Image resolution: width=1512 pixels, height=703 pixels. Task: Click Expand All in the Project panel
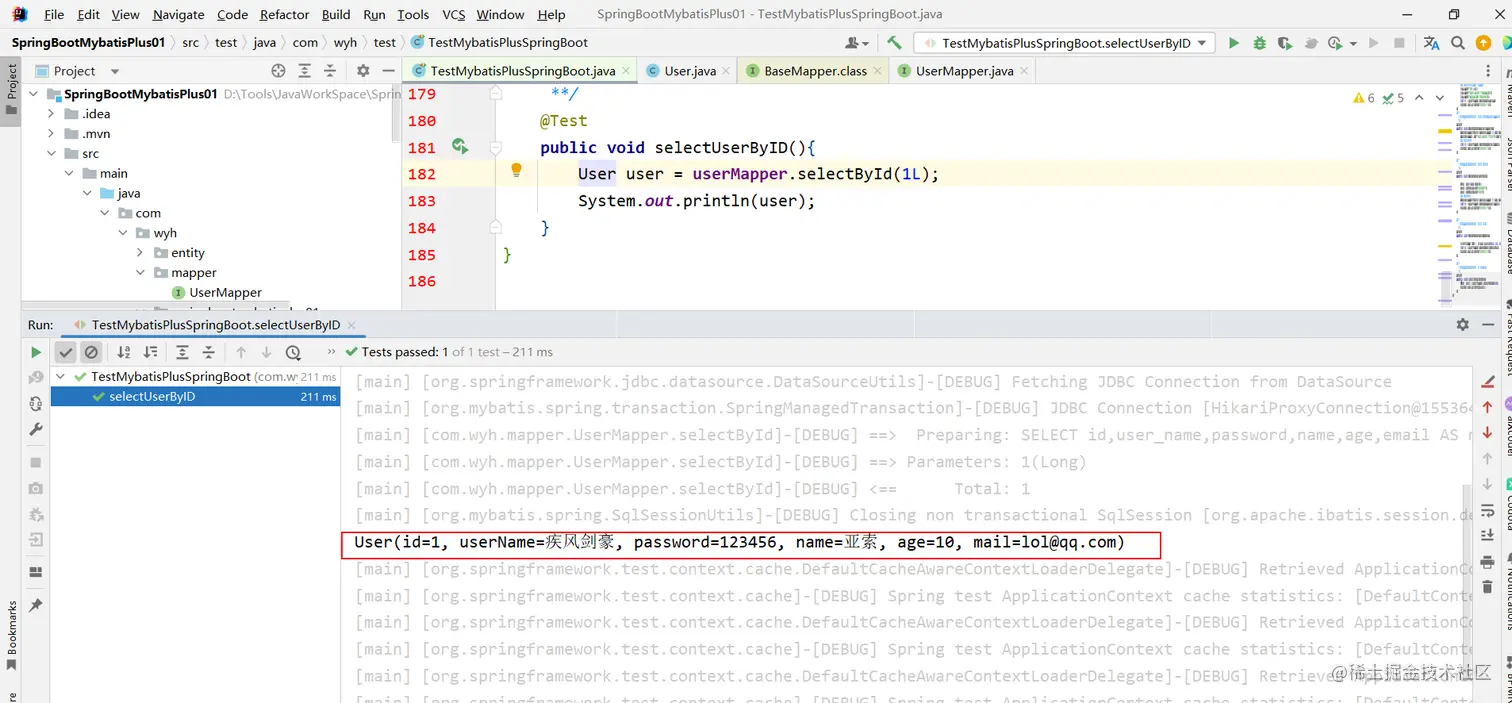coord(303,71)
